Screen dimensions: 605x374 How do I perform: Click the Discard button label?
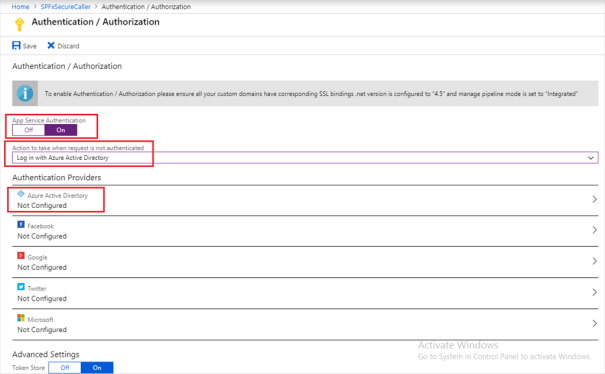pos(68,46)
